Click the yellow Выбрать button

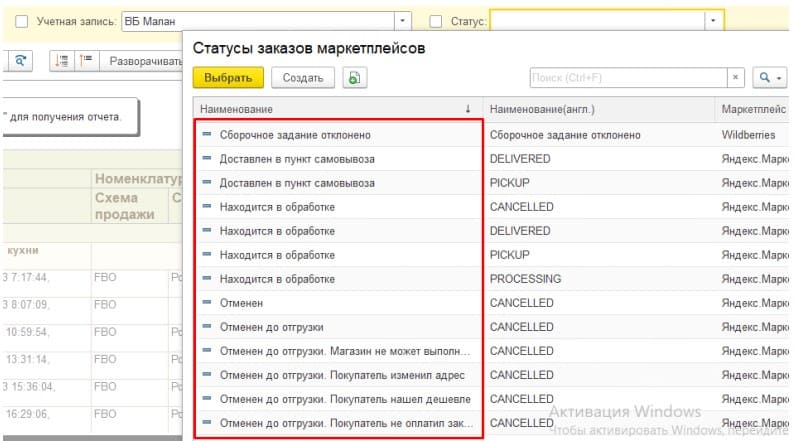point(228,78)
